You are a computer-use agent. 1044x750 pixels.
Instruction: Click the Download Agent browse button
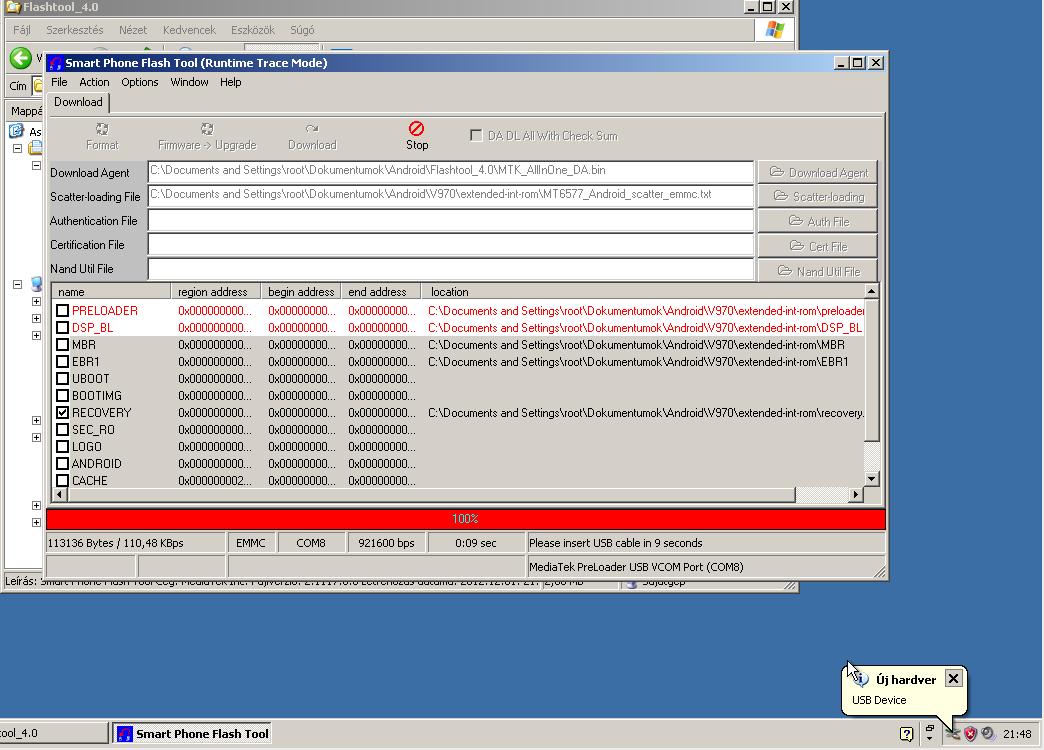coord(818,173)
